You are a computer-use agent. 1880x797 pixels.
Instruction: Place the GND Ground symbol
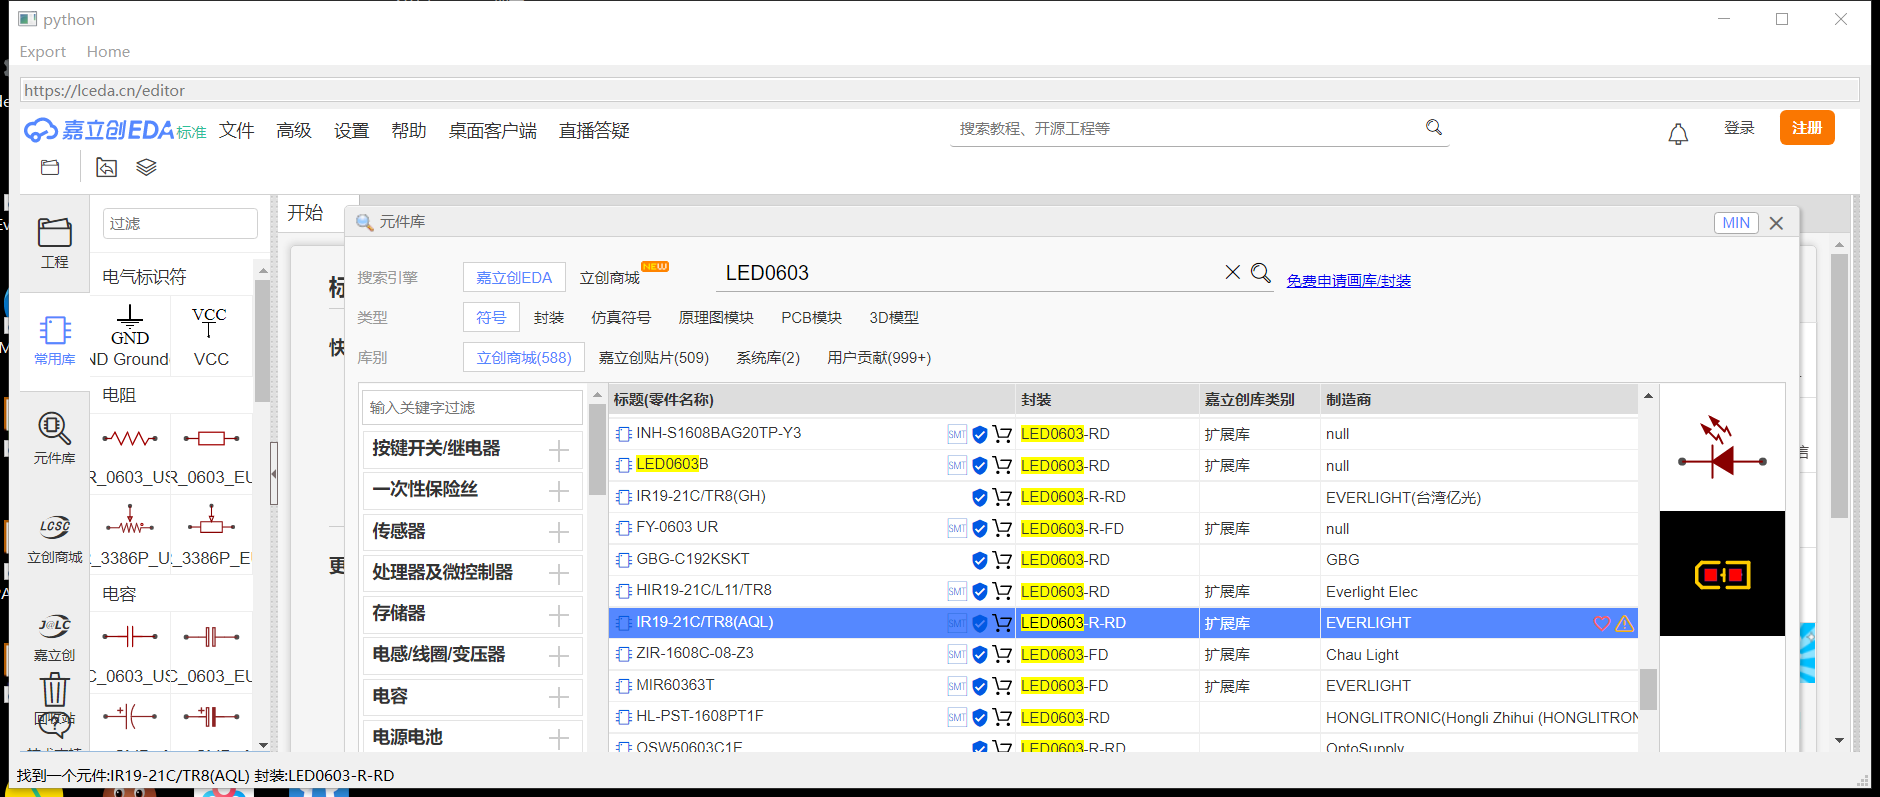(130, 336)
